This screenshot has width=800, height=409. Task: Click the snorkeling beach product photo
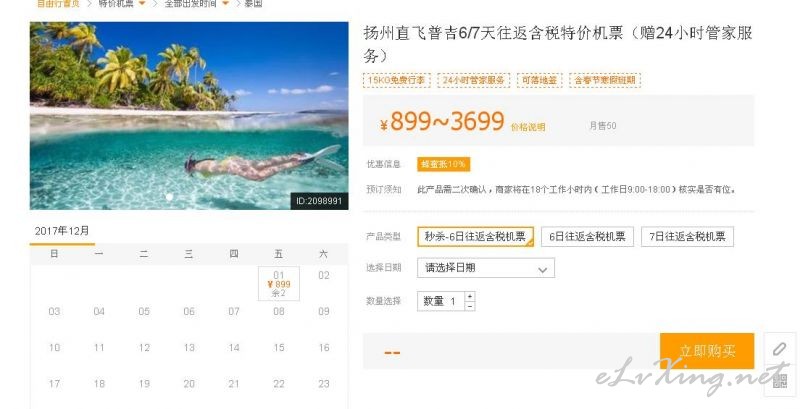[189, 116]
